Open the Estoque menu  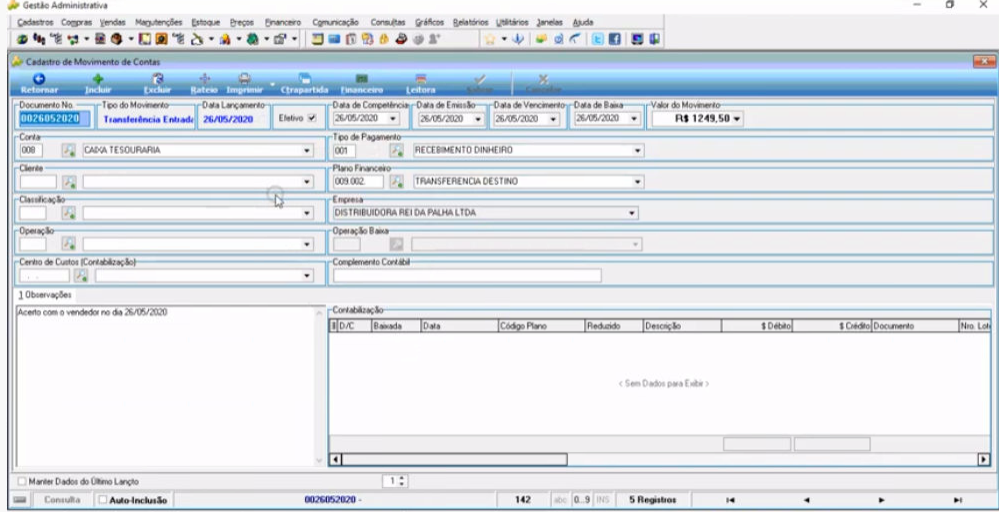[x=206, y=22]
